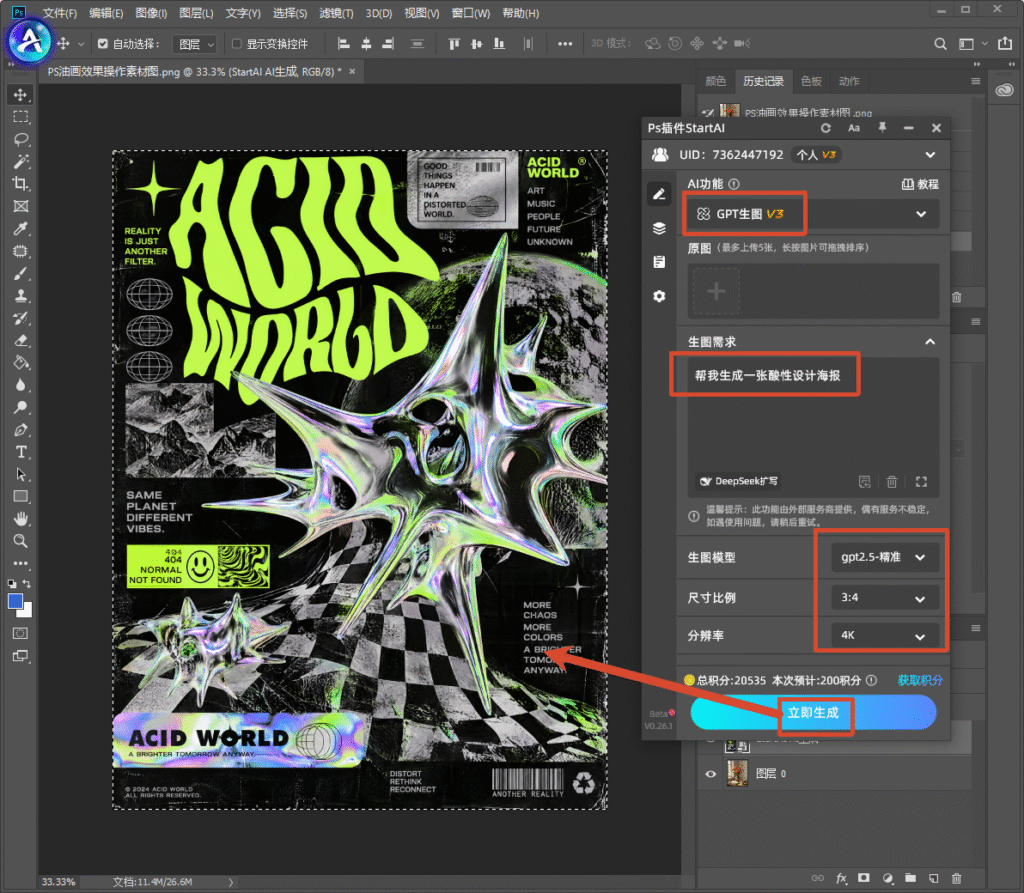Select the Crop tool
The width and height of the screenshot is (1024, 893).
coord(21,184)
